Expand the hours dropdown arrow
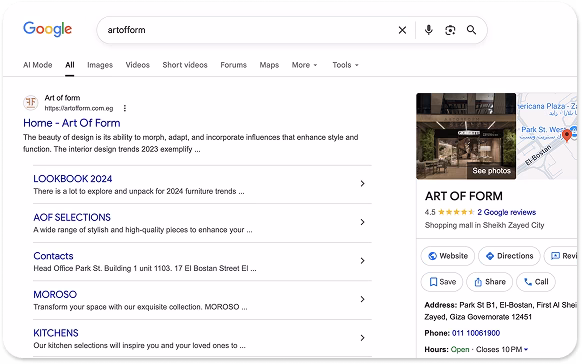582x364 pixels. [526, 350]
